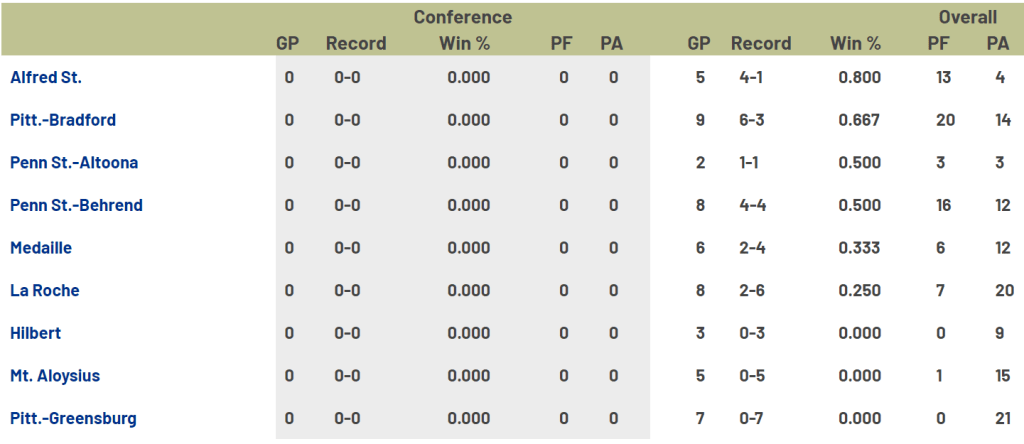Click the La Roche team name
This screenshot has width=1024, height=444.
click(45, 291)
